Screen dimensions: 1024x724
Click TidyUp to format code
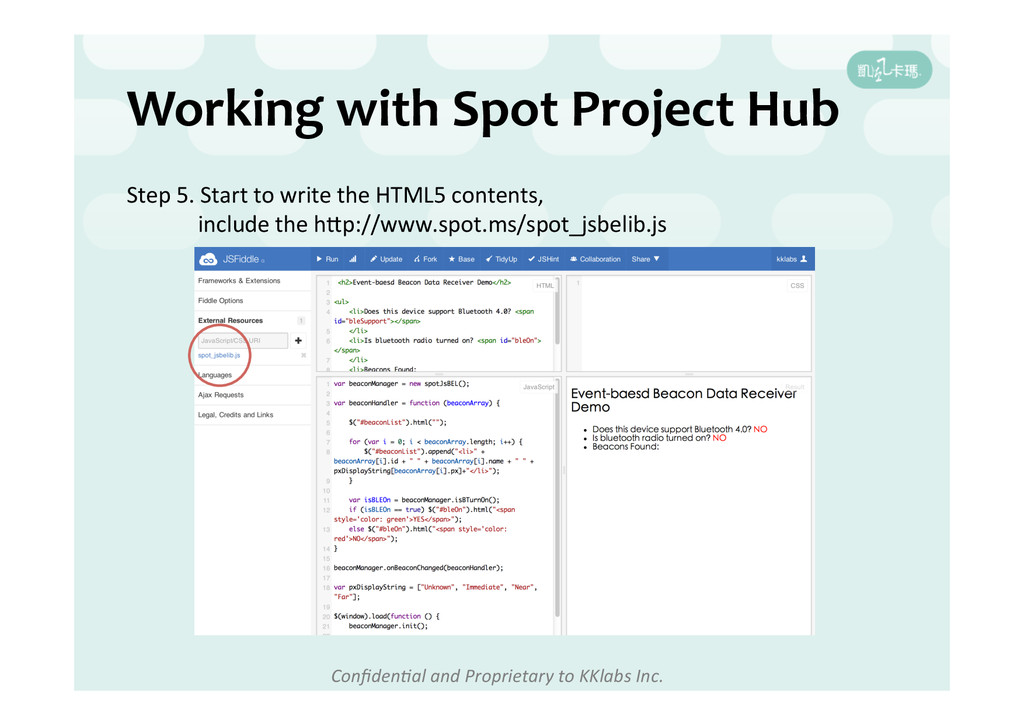pos(501,259)
